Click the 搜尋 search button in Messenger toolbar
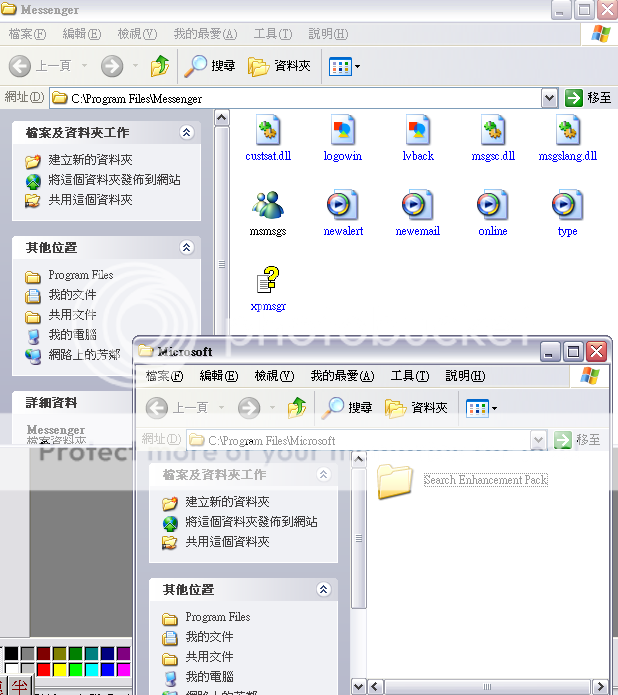This screenshot has height=695, width=618. (211, 66)
